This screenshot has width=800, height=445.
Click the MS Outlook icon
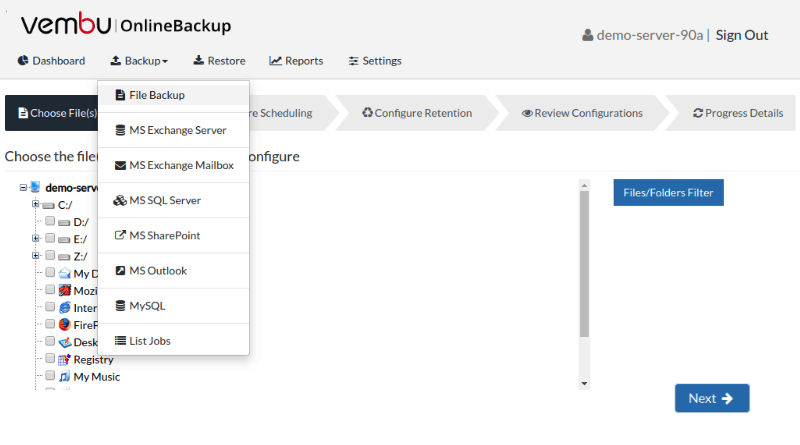point(120,270)
